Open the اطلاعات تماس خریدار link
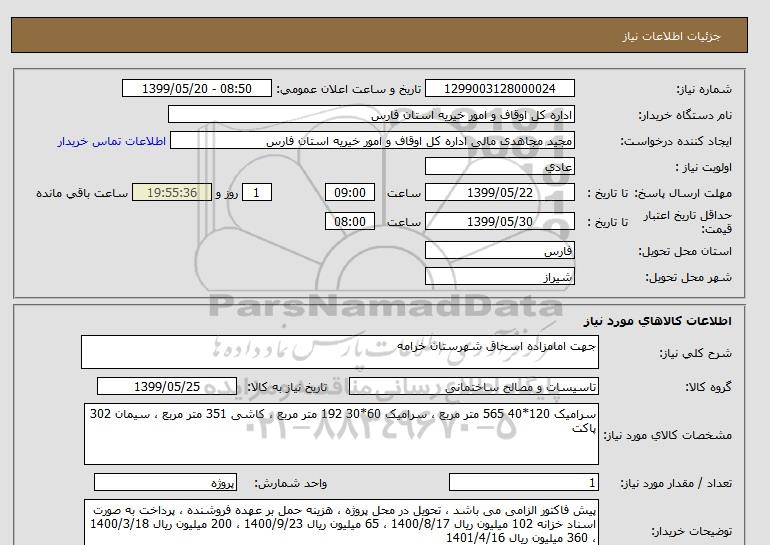The height and width of the screenshot is (545, 770). tap(111, 141)
